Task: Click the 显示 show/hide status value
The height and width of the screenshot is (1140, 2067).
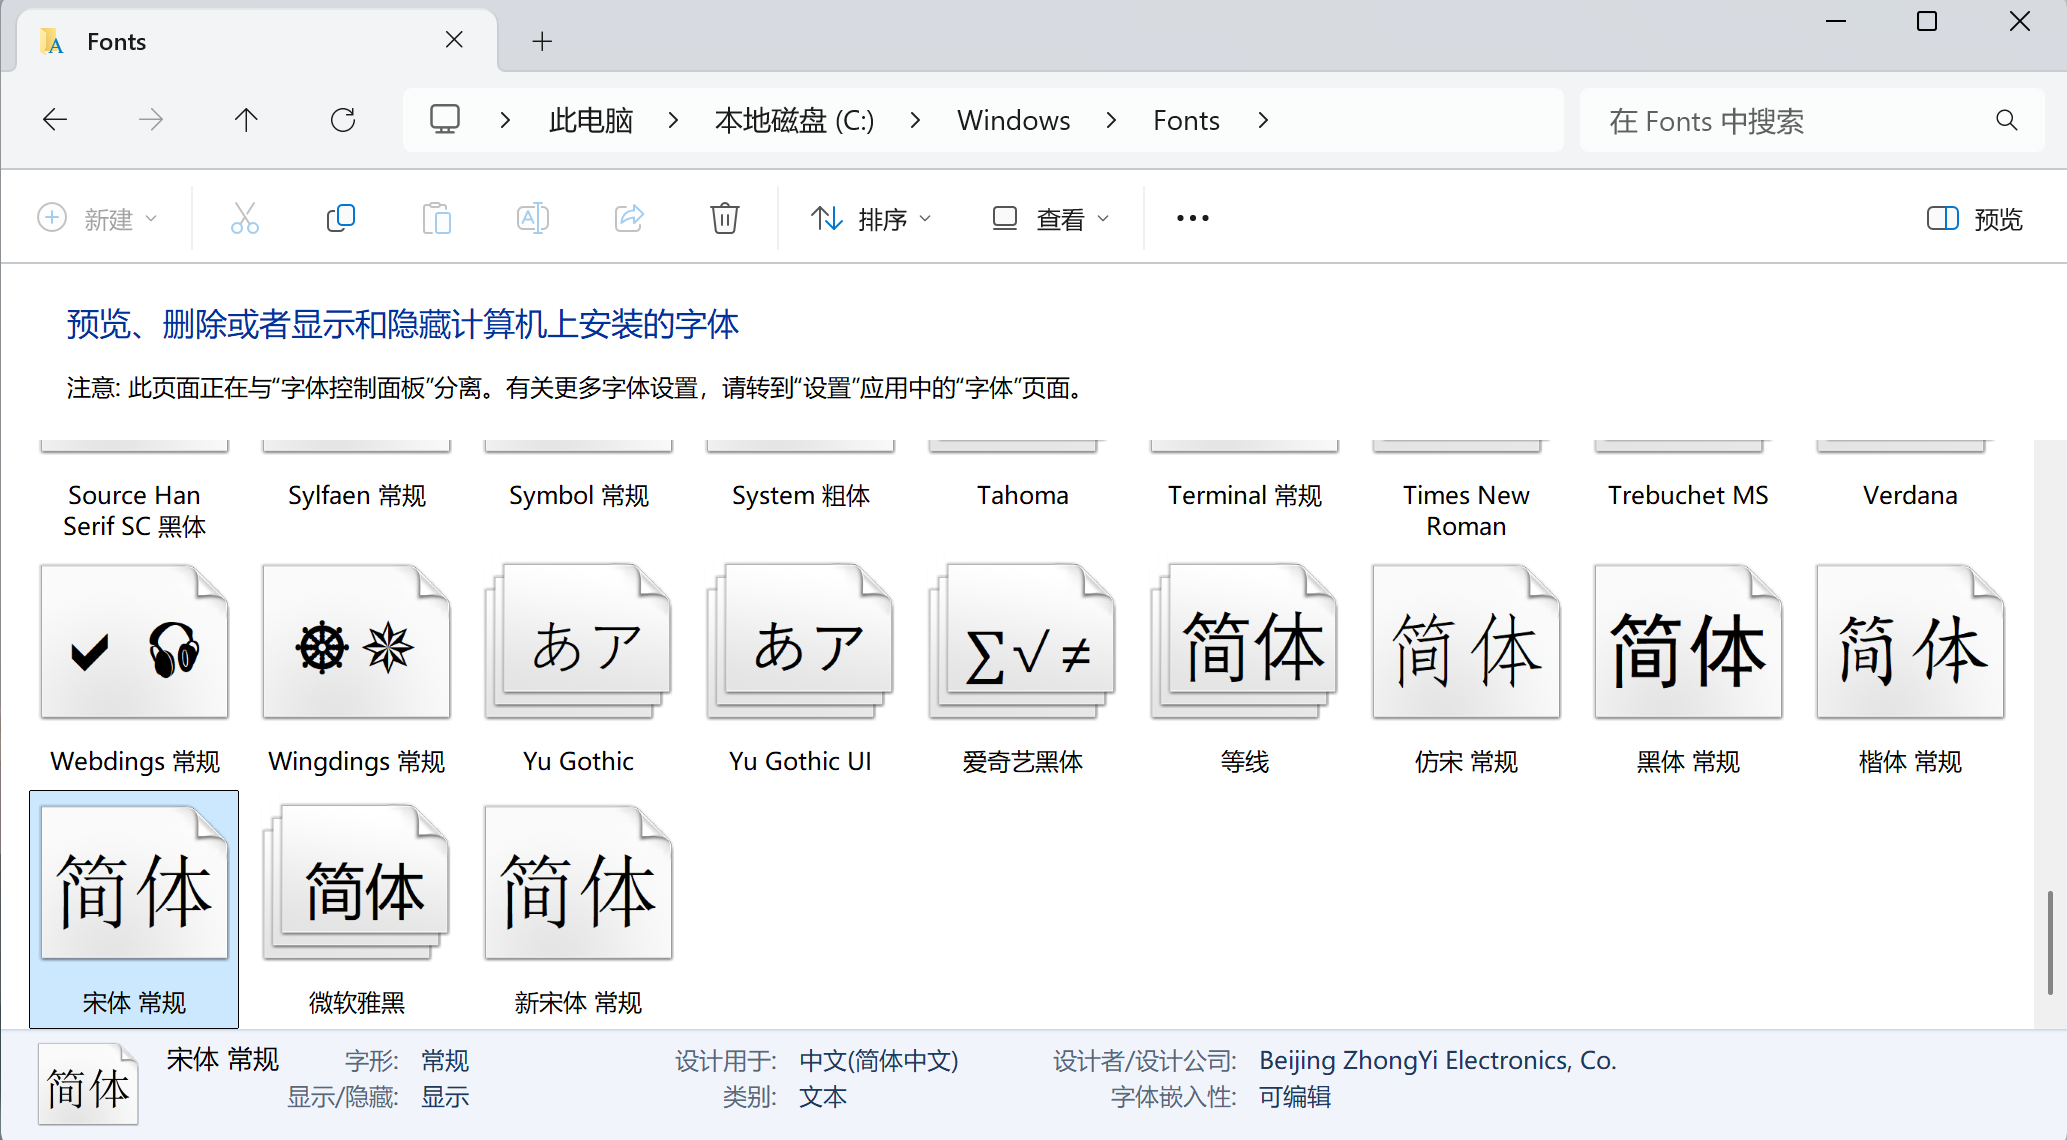Action: [445, 1097]
